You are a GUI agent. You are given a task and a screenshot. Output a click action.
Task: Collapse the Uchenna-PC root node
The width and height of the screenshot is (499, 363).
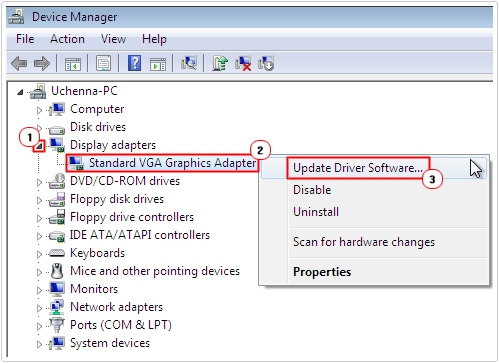pyautogui.click(x=20, y=92)
